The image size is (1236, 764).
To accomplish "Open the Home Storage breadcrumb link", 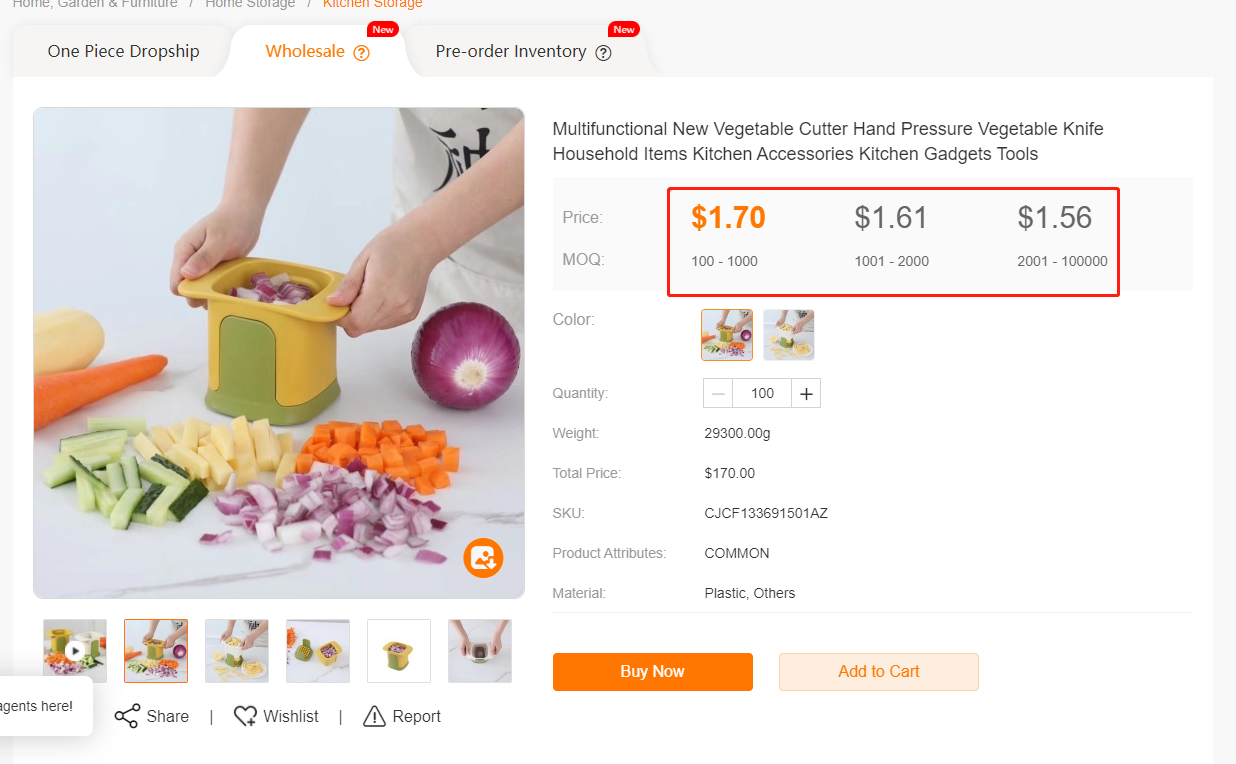I will 250,4.
